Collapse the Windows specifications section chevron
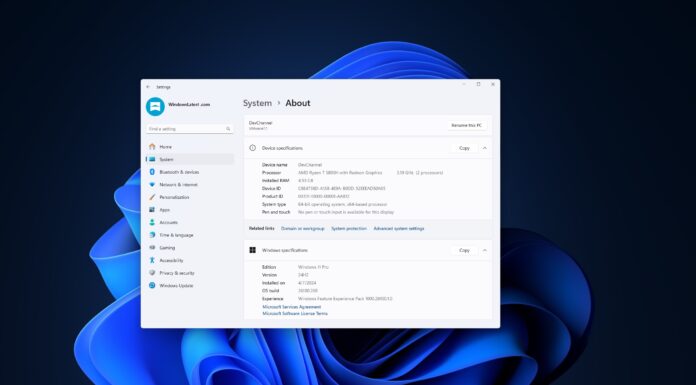 pyautogui.click(x=485, y=250)
